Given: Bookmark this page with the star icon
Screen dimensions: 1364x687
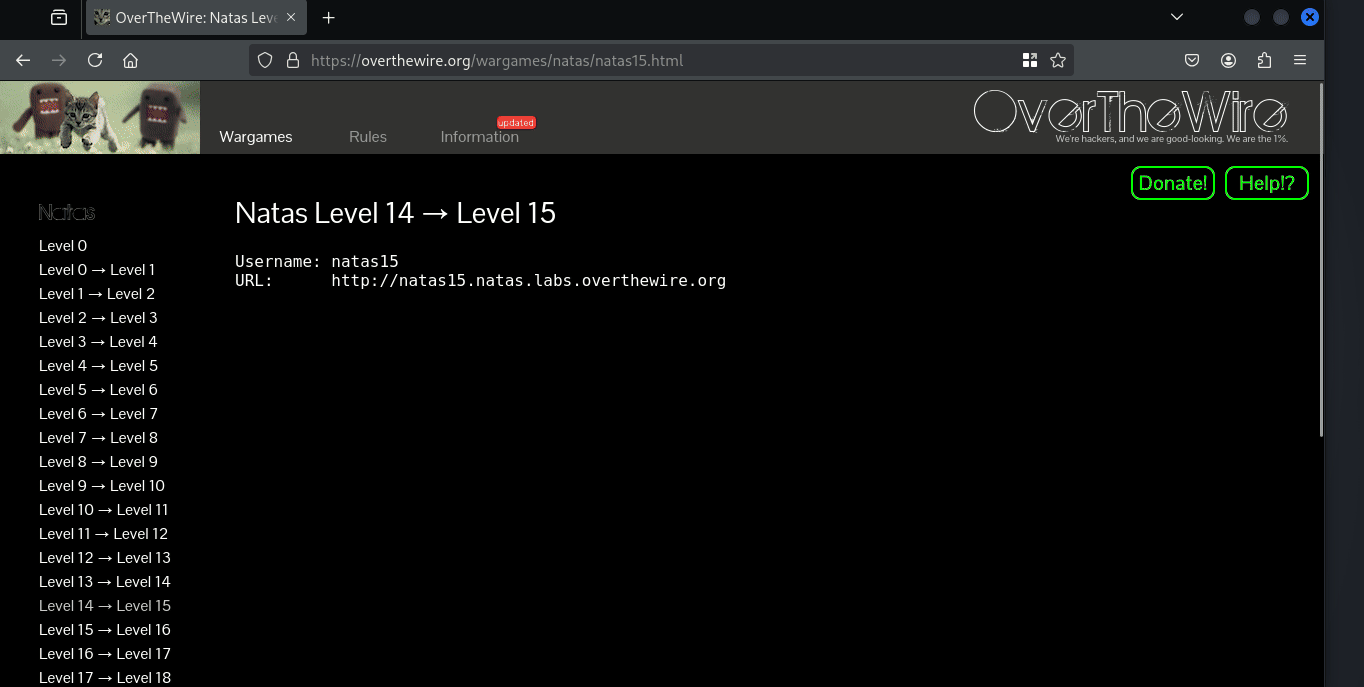Looking at the screenshot, I should coord(1058,60).
